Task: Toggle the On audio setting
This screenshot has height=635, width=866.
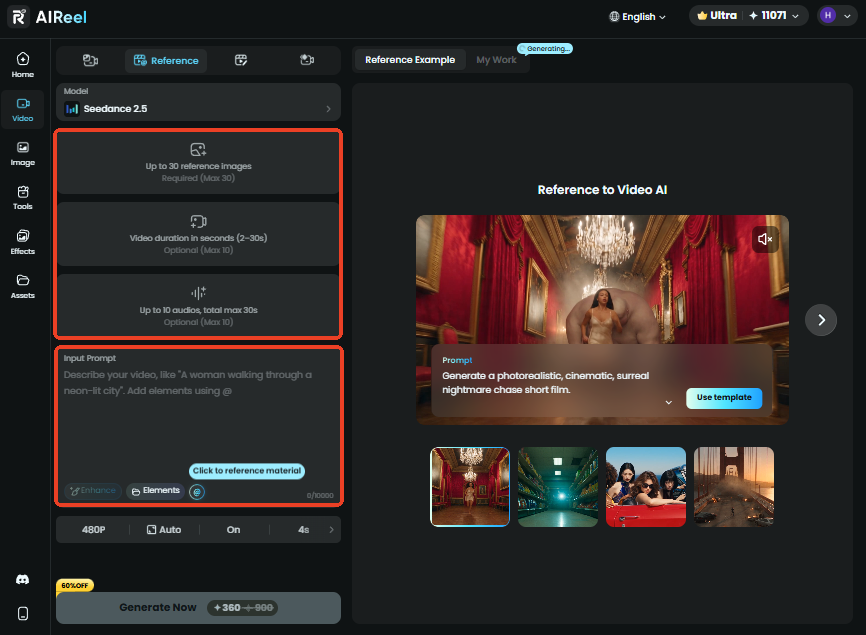Action: pos(234,530)
